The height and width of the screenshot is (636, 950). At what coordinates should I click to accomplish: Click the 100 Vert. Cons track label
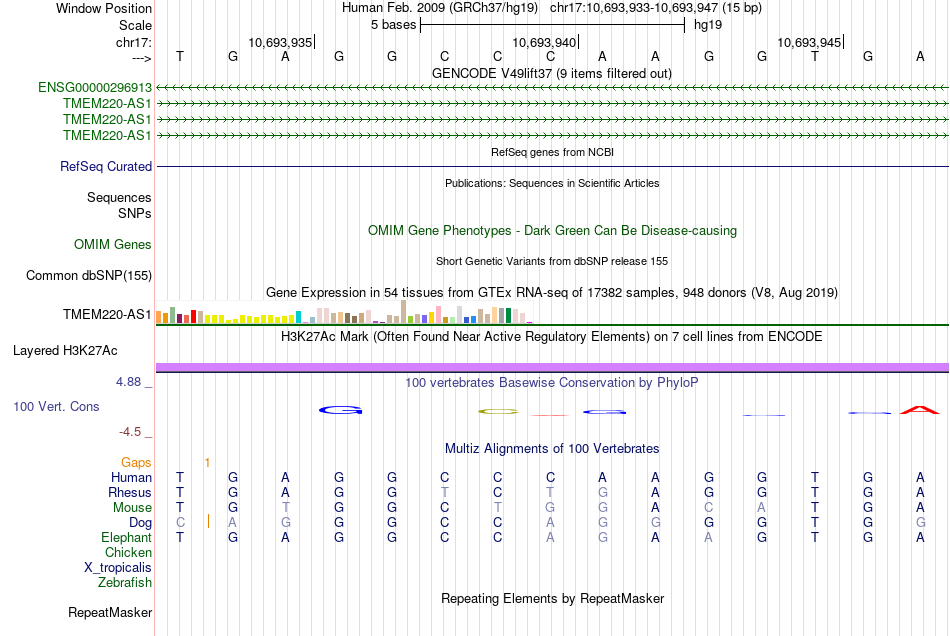[x=56, y=407]
